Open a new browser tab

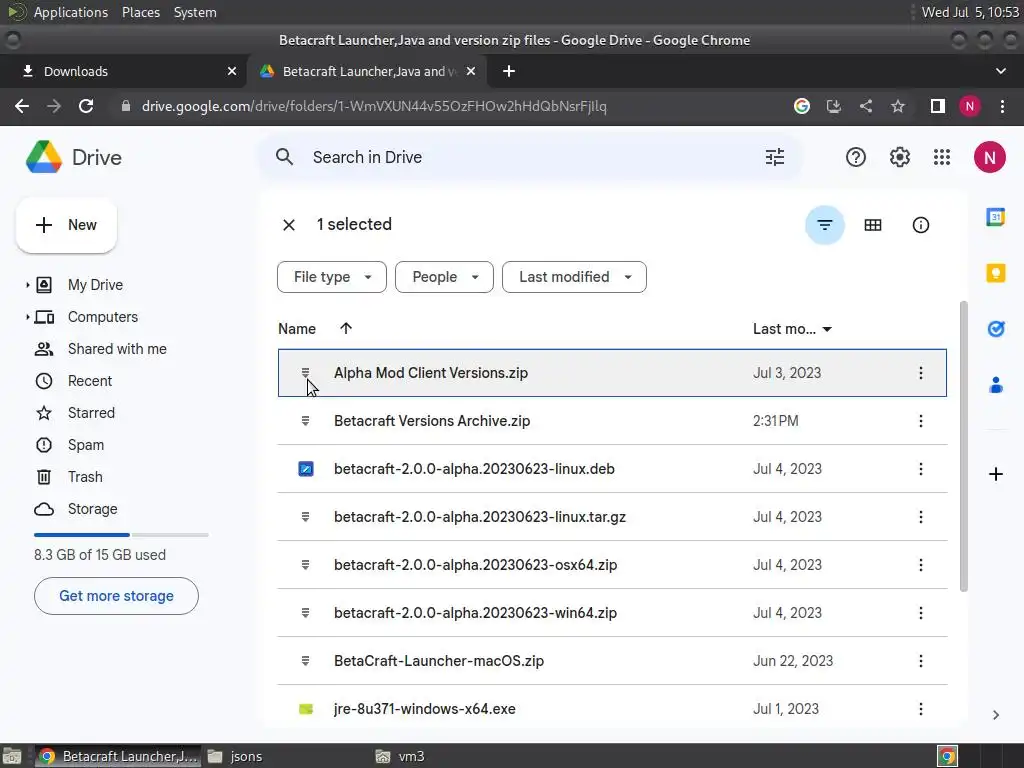509,71
